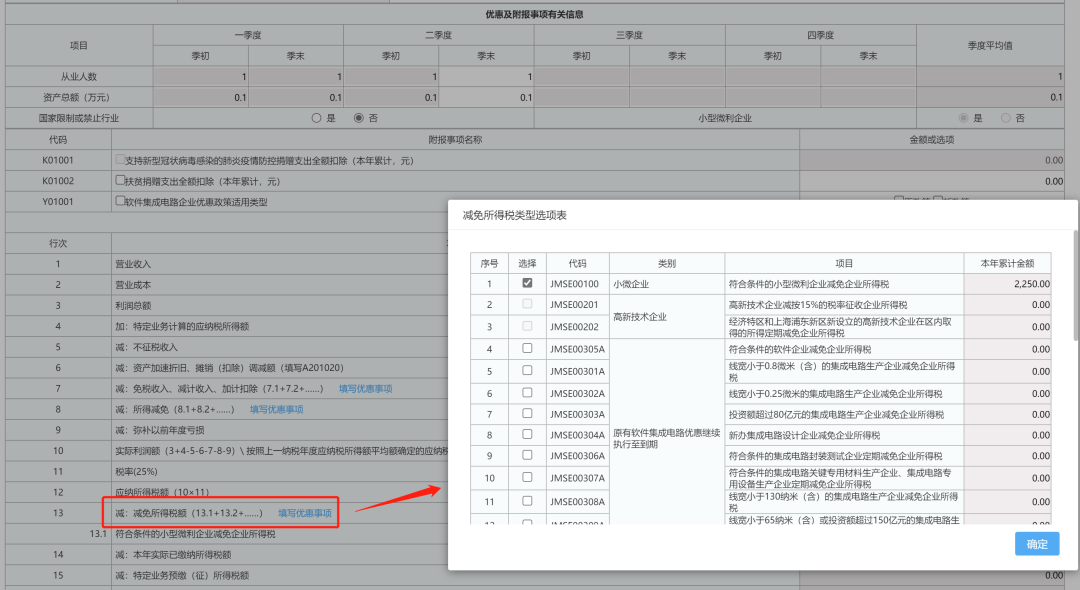Check the K01002 扶贫捐赠 checkbox
The width and height of the screenshot is (1080, 590).
(120, 180)
